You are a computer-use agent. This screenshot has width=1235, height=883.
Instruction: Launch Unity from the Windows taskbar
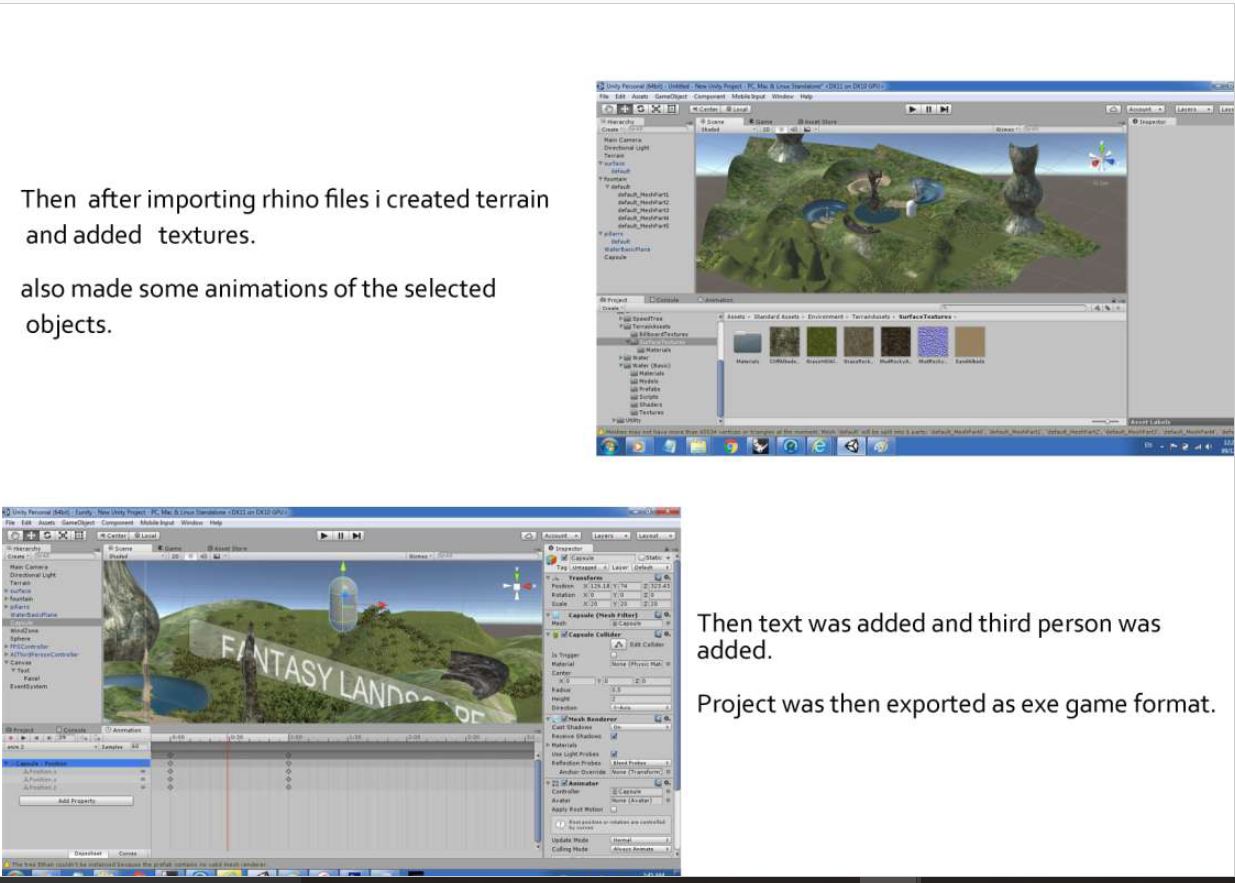pos(850,446)
